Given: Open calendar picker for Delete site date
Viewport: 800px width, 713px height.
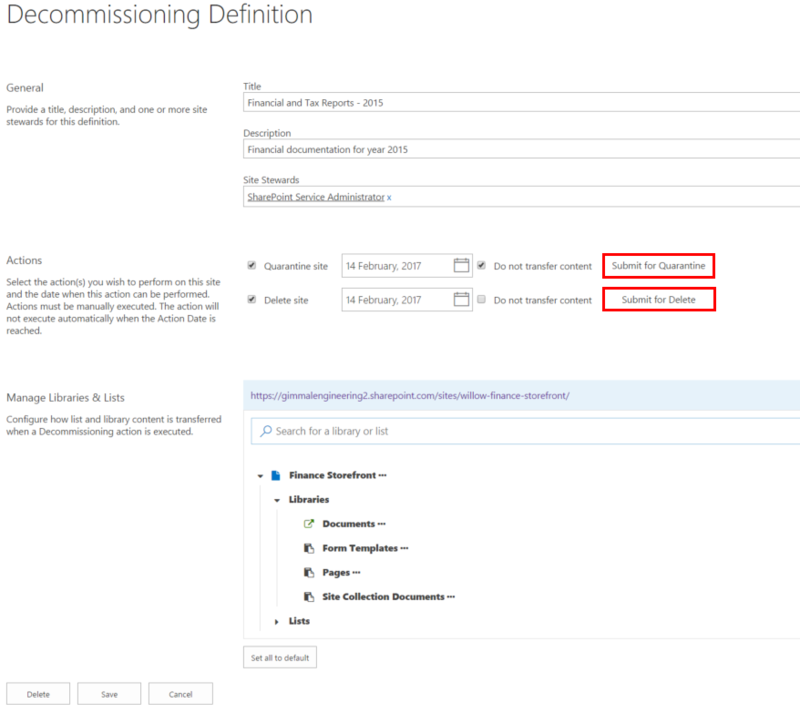Looking at the screenshot, I should [461, 299].
